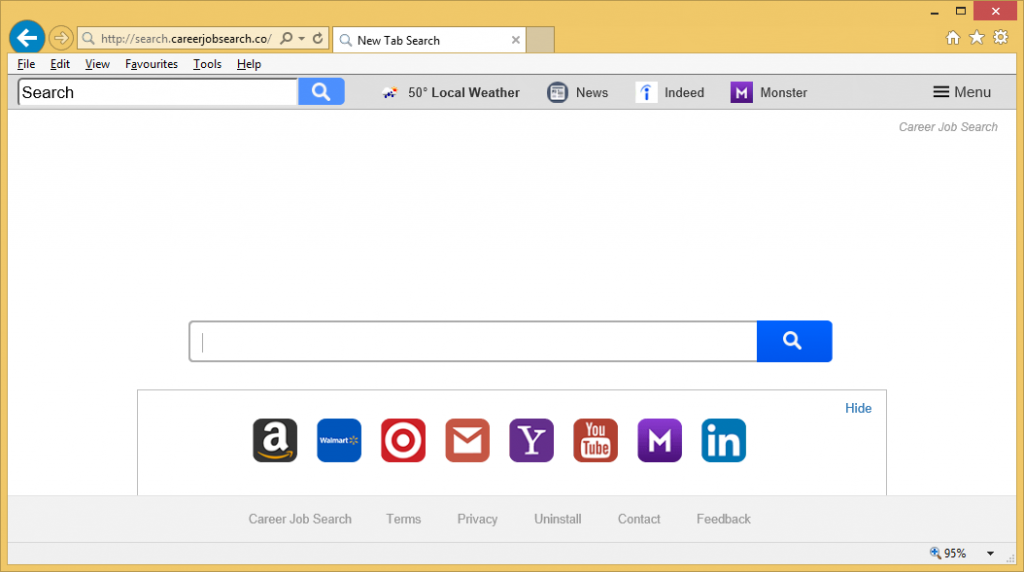The width and height of the screenshot is (1024, 572).
Task: Click the main center search input field
Action: [473, 342]
